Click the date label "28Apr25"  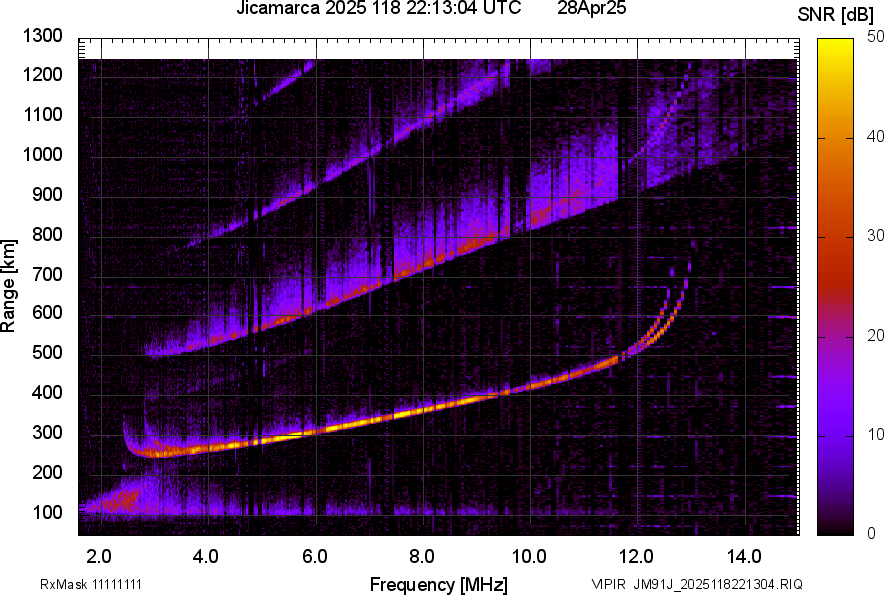coord(591,8)
